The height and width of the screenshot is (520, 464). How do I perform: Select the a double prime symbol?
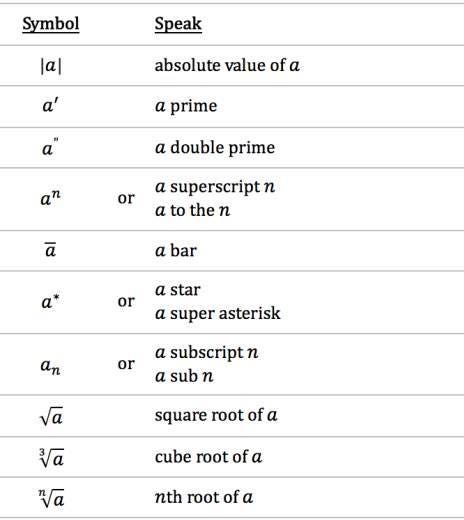coord(50,147)
